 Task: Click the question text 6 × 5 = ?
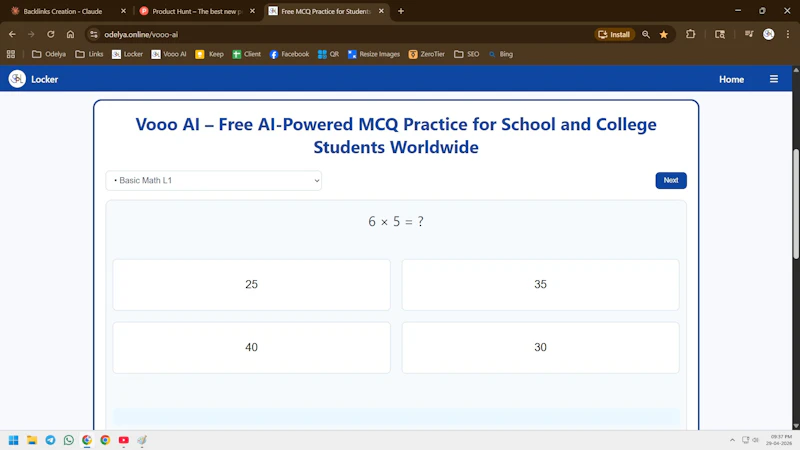point(396,221)
